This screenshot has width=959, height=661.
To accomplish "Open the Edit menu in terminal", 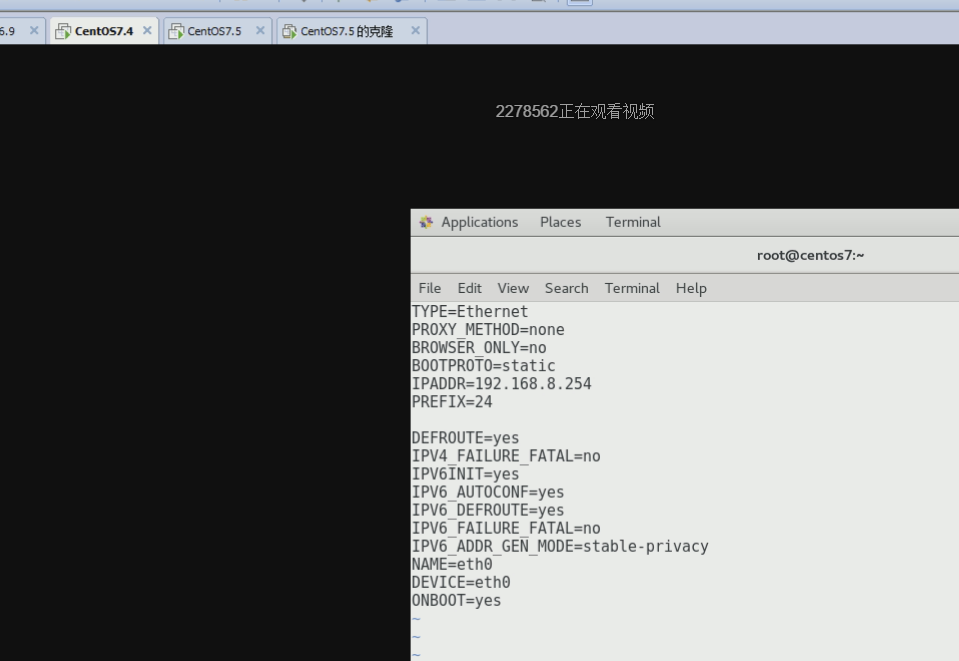I will click(470, 288).
